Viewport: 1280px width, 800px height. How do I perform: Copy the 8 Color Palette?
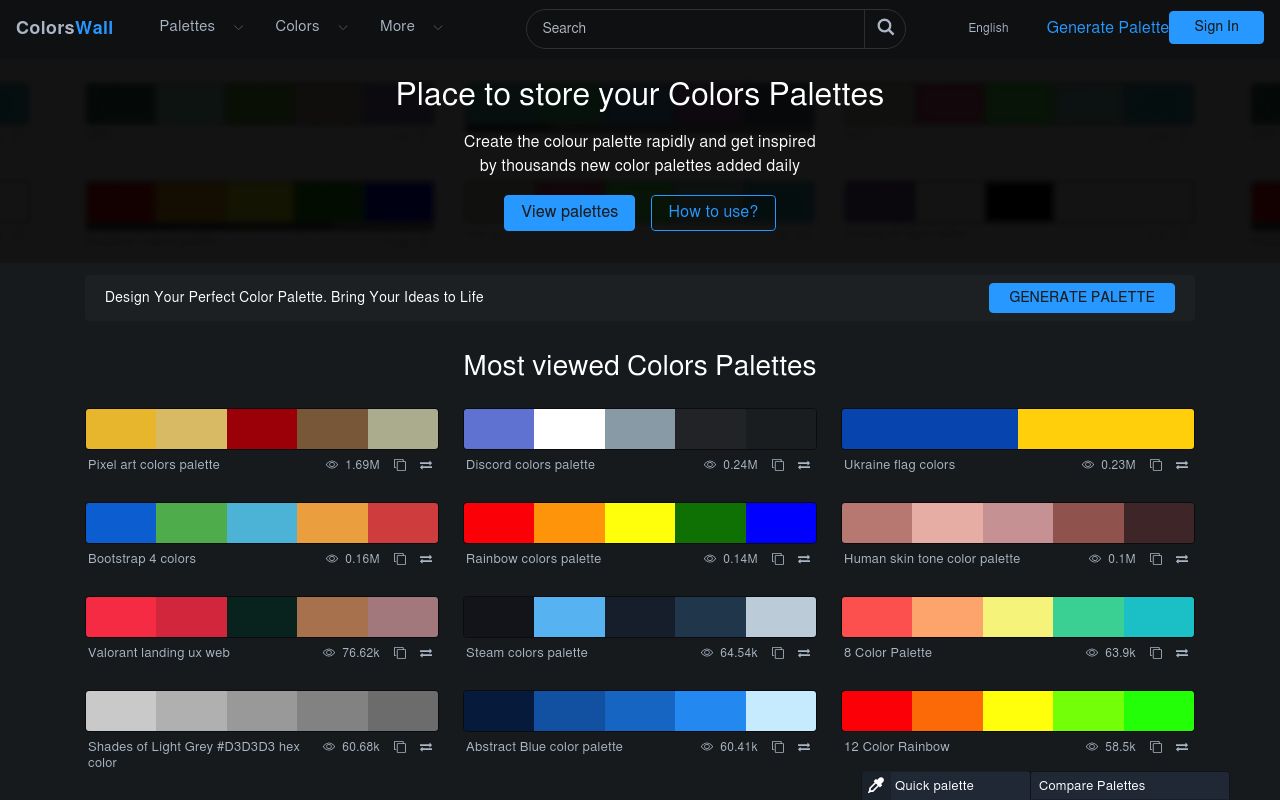pos(1156,653)
